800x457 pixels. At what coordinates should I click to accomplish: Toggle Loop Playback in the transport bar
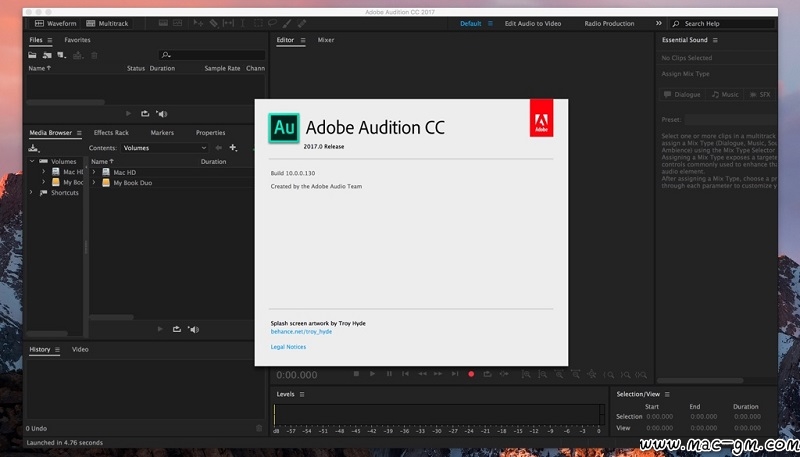point(487,374)
